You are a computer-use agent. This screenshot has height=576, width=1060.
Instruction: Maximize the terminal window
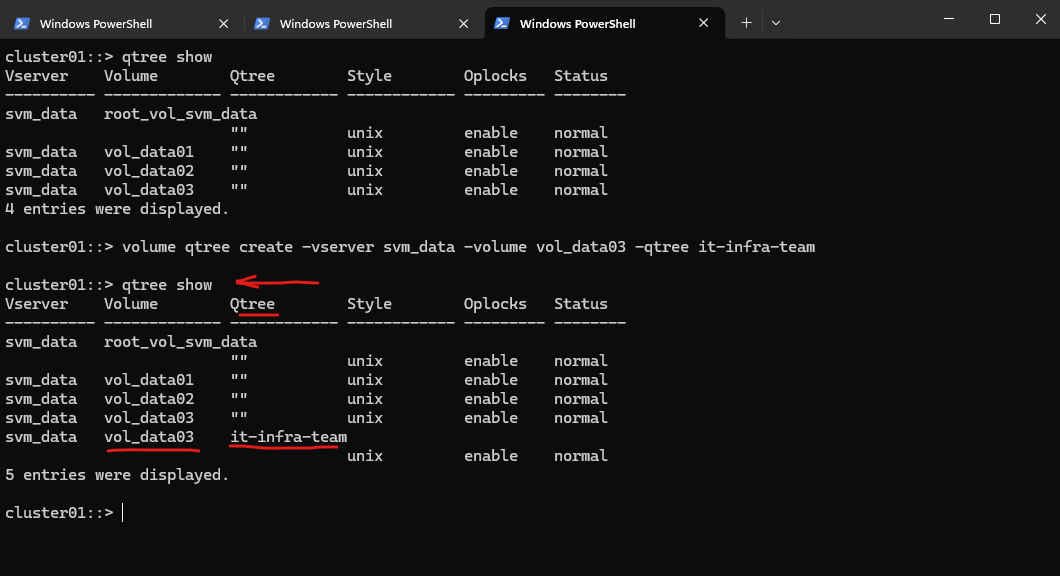click(x=994, y=19)
